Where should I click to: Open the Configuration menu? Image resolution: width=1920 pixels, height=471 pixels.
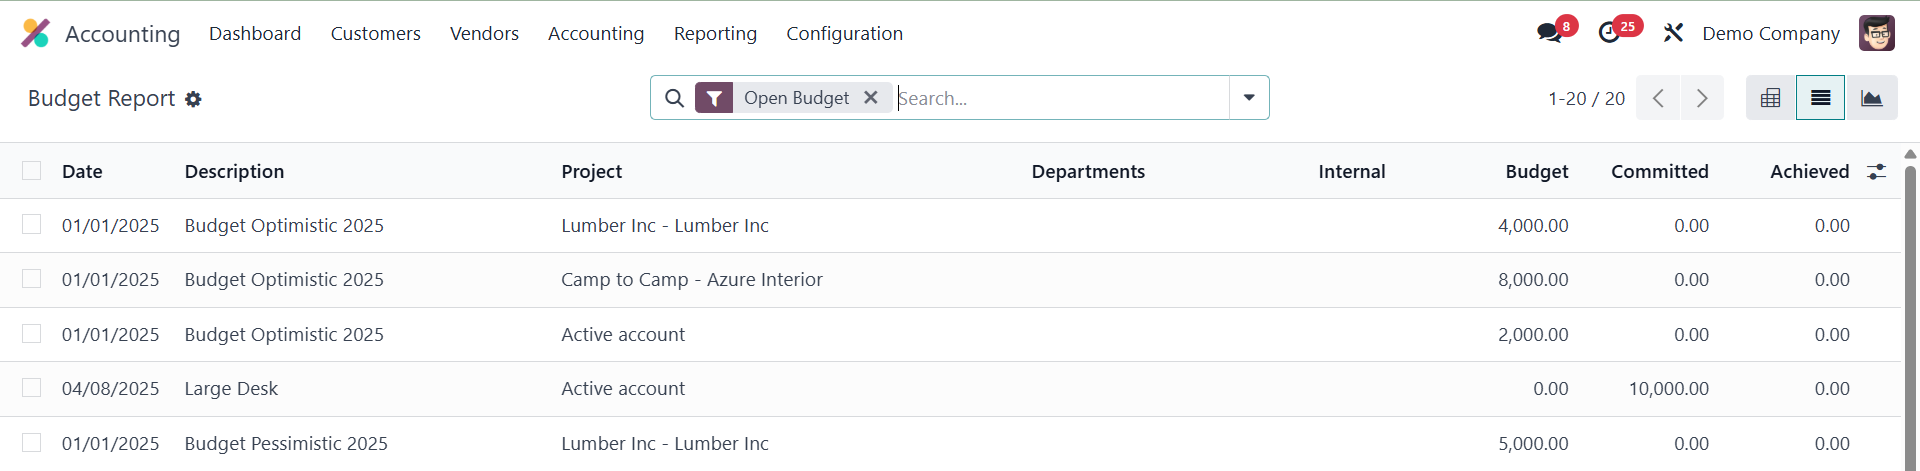pos(844,33)
